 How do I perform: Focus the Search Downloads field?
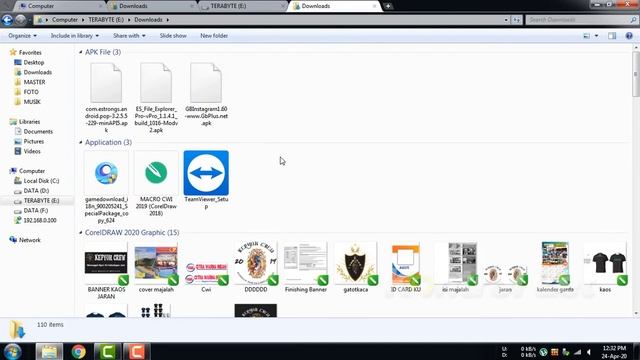point(582,20)
